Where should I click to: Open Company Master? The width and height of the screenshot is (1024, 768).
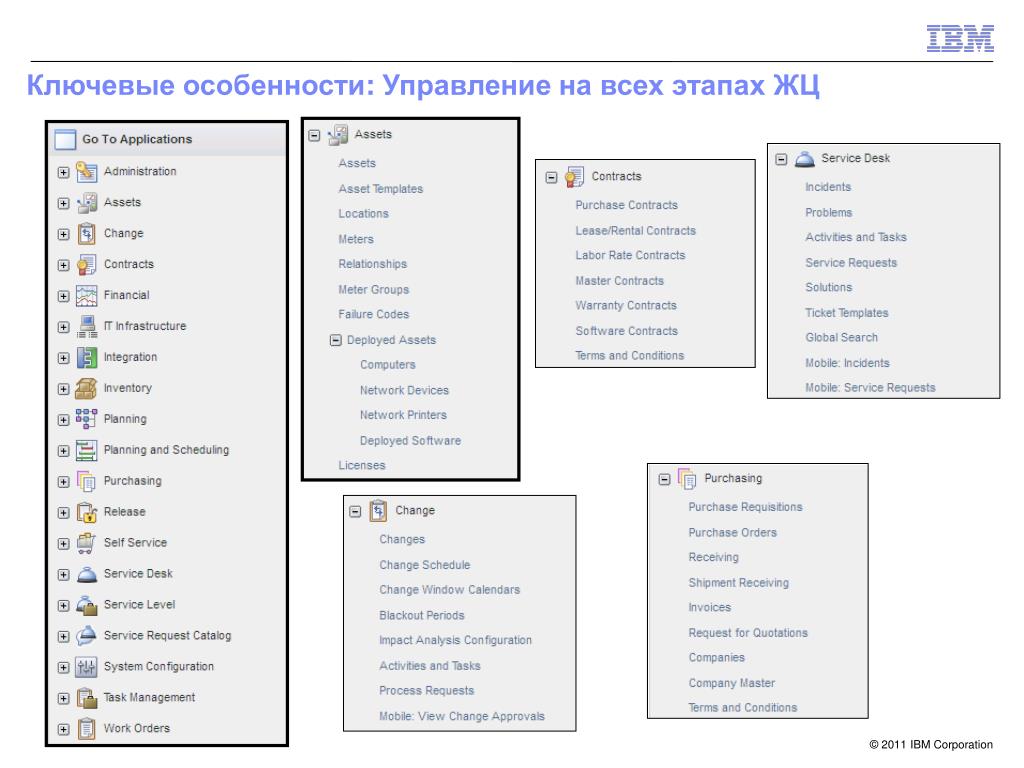(731, 683)
